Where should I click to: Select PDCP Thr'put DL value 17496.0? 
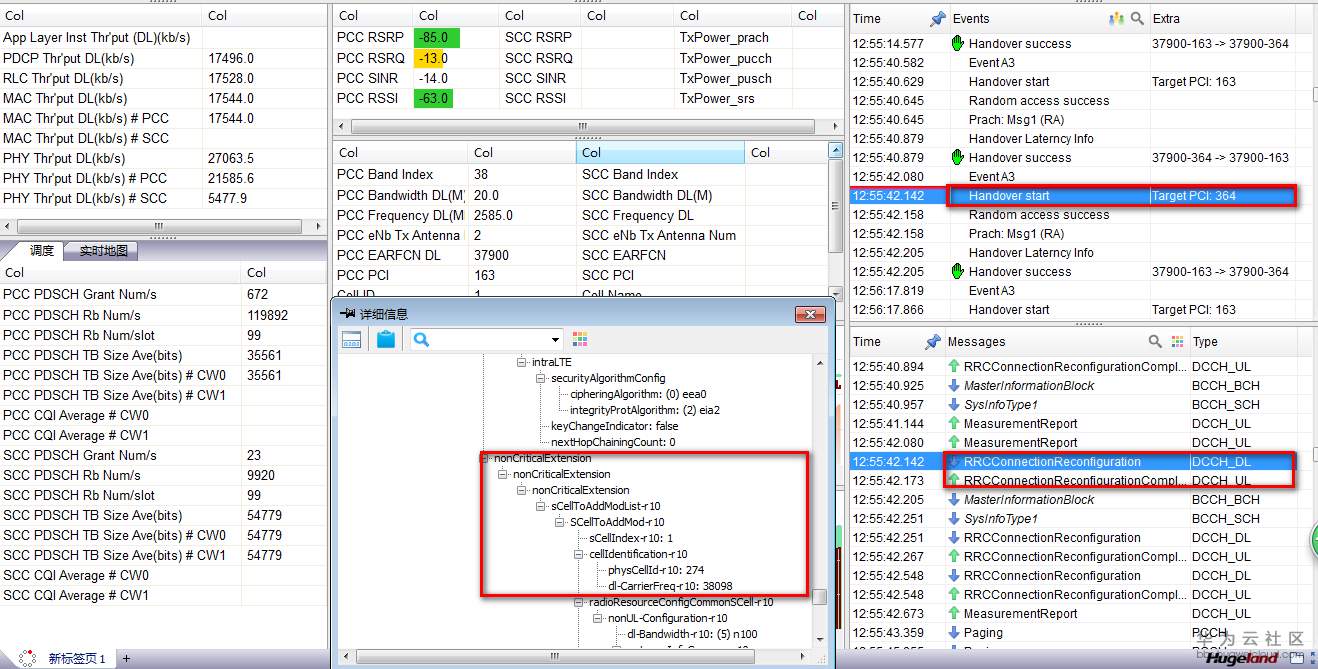click(231, 58)
